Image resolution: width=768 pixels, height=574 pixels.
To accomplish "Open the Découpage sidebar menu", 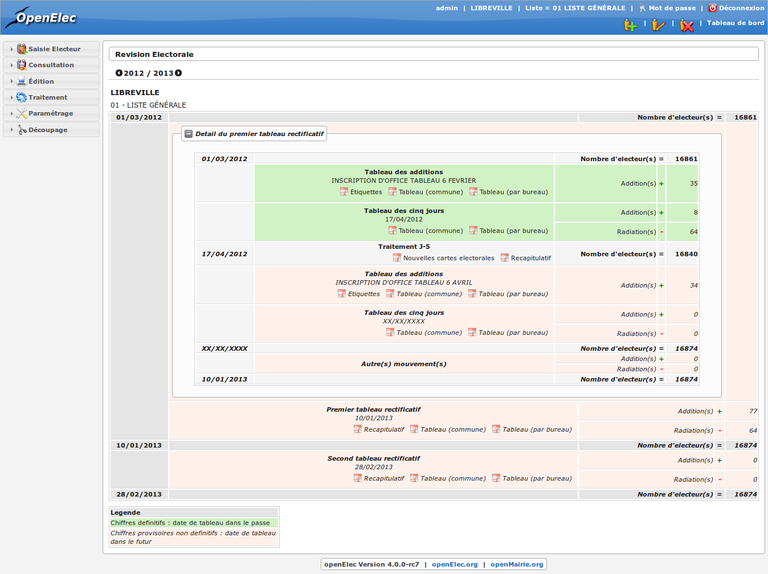I will [x=48, y=130].
